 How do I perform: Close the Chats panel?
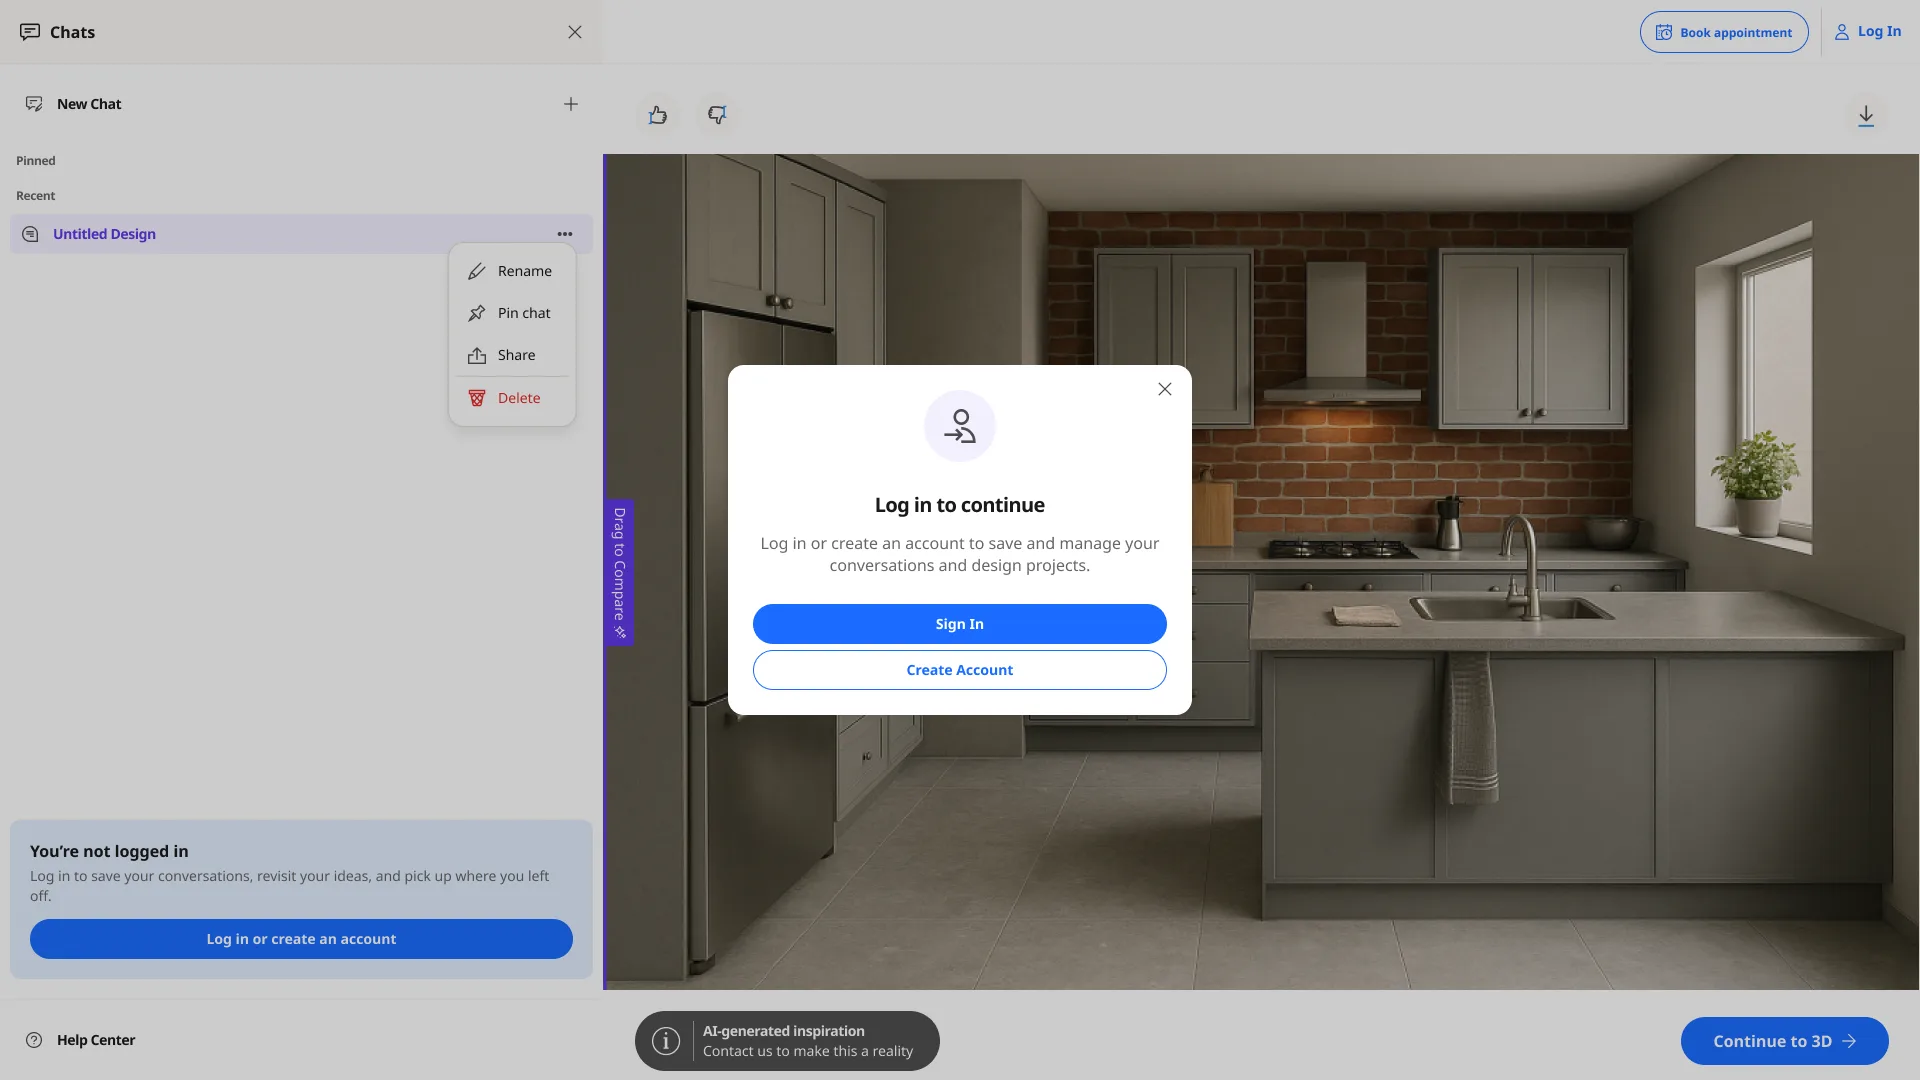pos(575,32)
